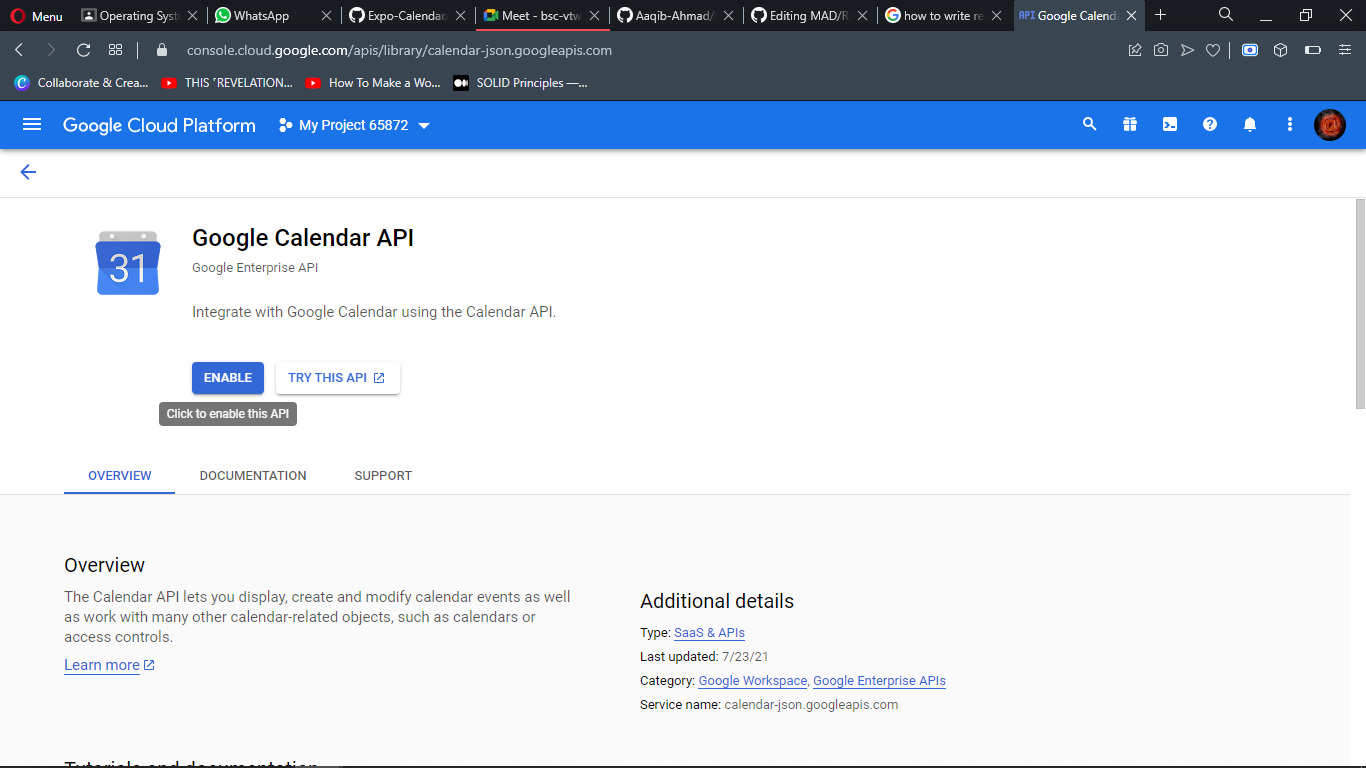Open the Opera Menu button
The image size is (1366, 768).
tap(37, 16)
